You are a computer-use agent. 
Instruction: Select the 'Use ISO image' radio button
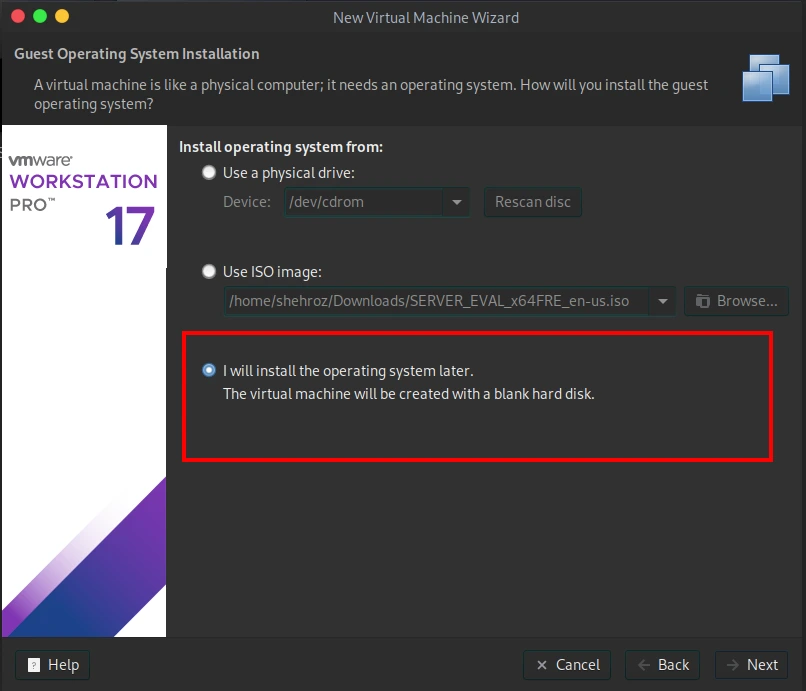pyautogui.click(x=209, y=271)
